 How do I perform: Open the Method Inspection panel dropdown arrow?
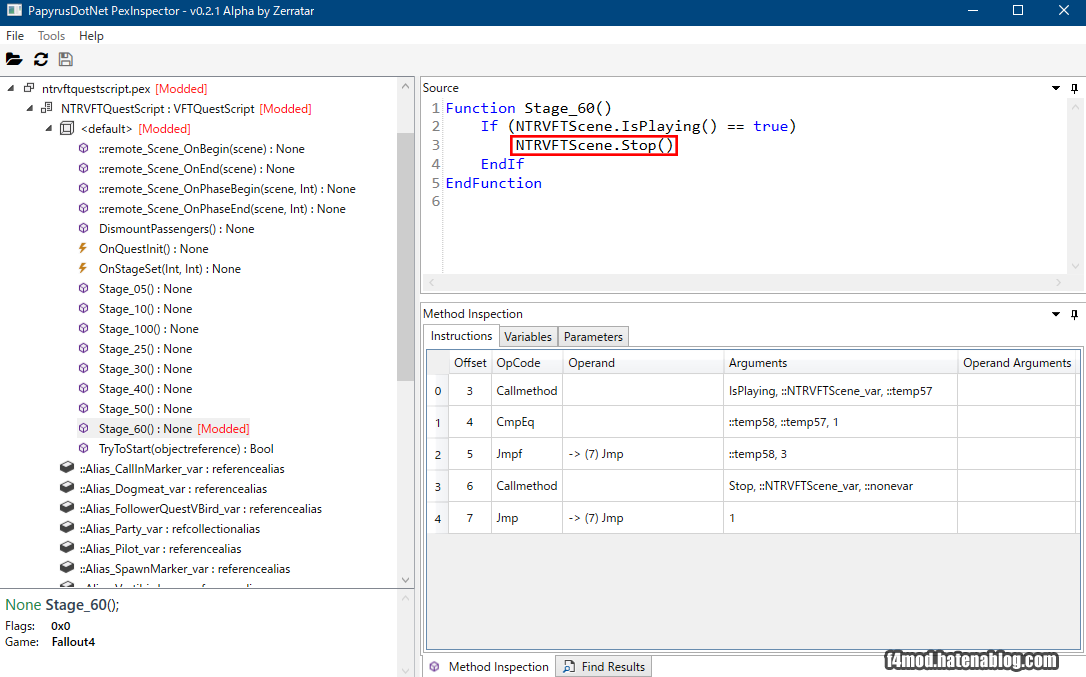point(1056,314)
